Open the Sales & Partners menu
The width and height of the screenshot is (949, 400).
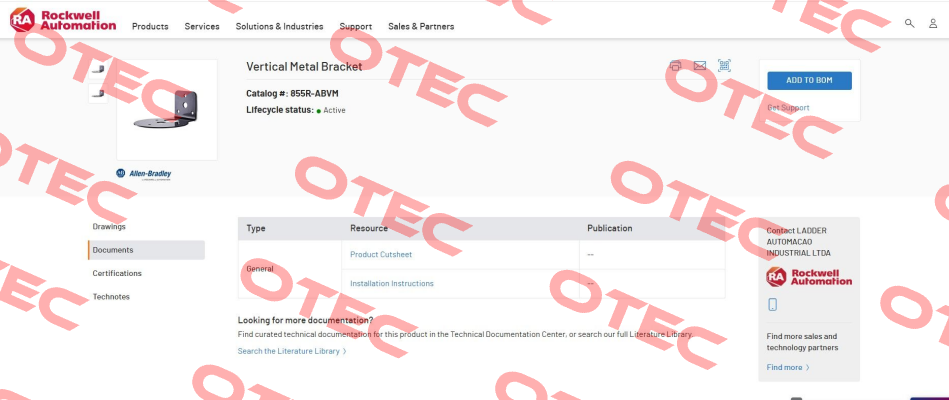[421, 27]
